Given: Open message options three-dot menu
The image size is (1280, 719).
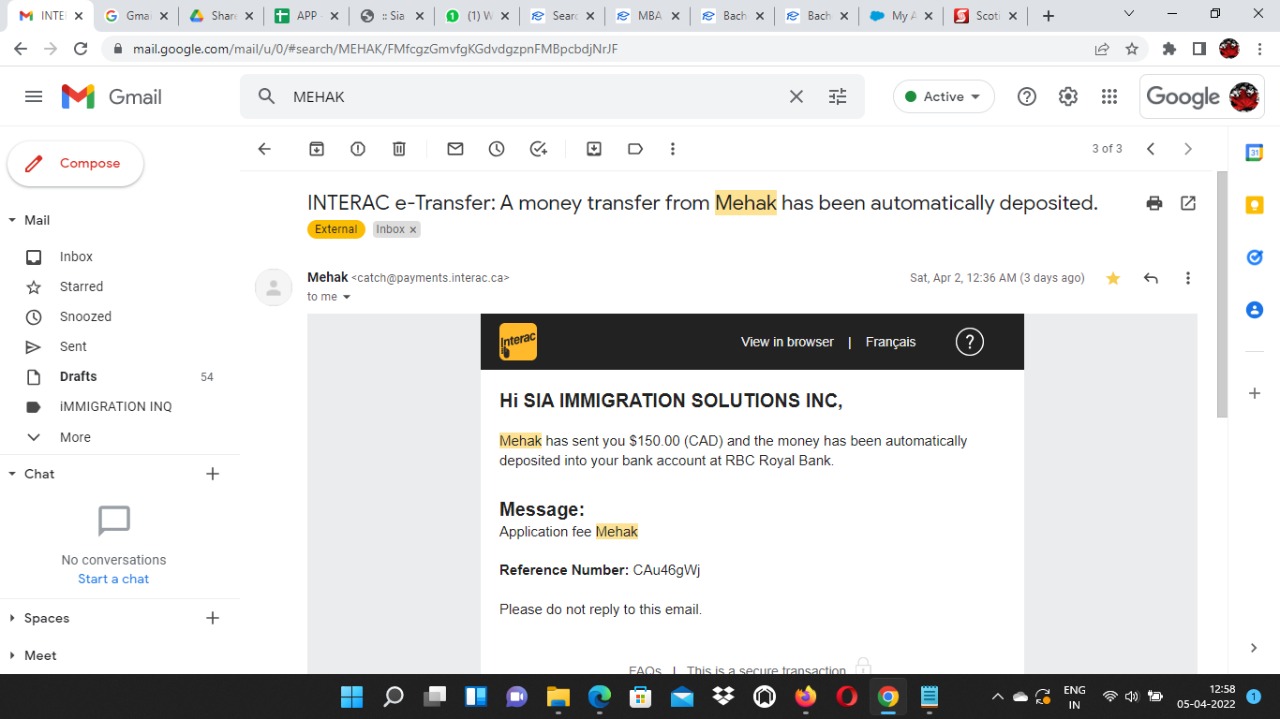Looking at the screenshot, I should click(1188, 278).
